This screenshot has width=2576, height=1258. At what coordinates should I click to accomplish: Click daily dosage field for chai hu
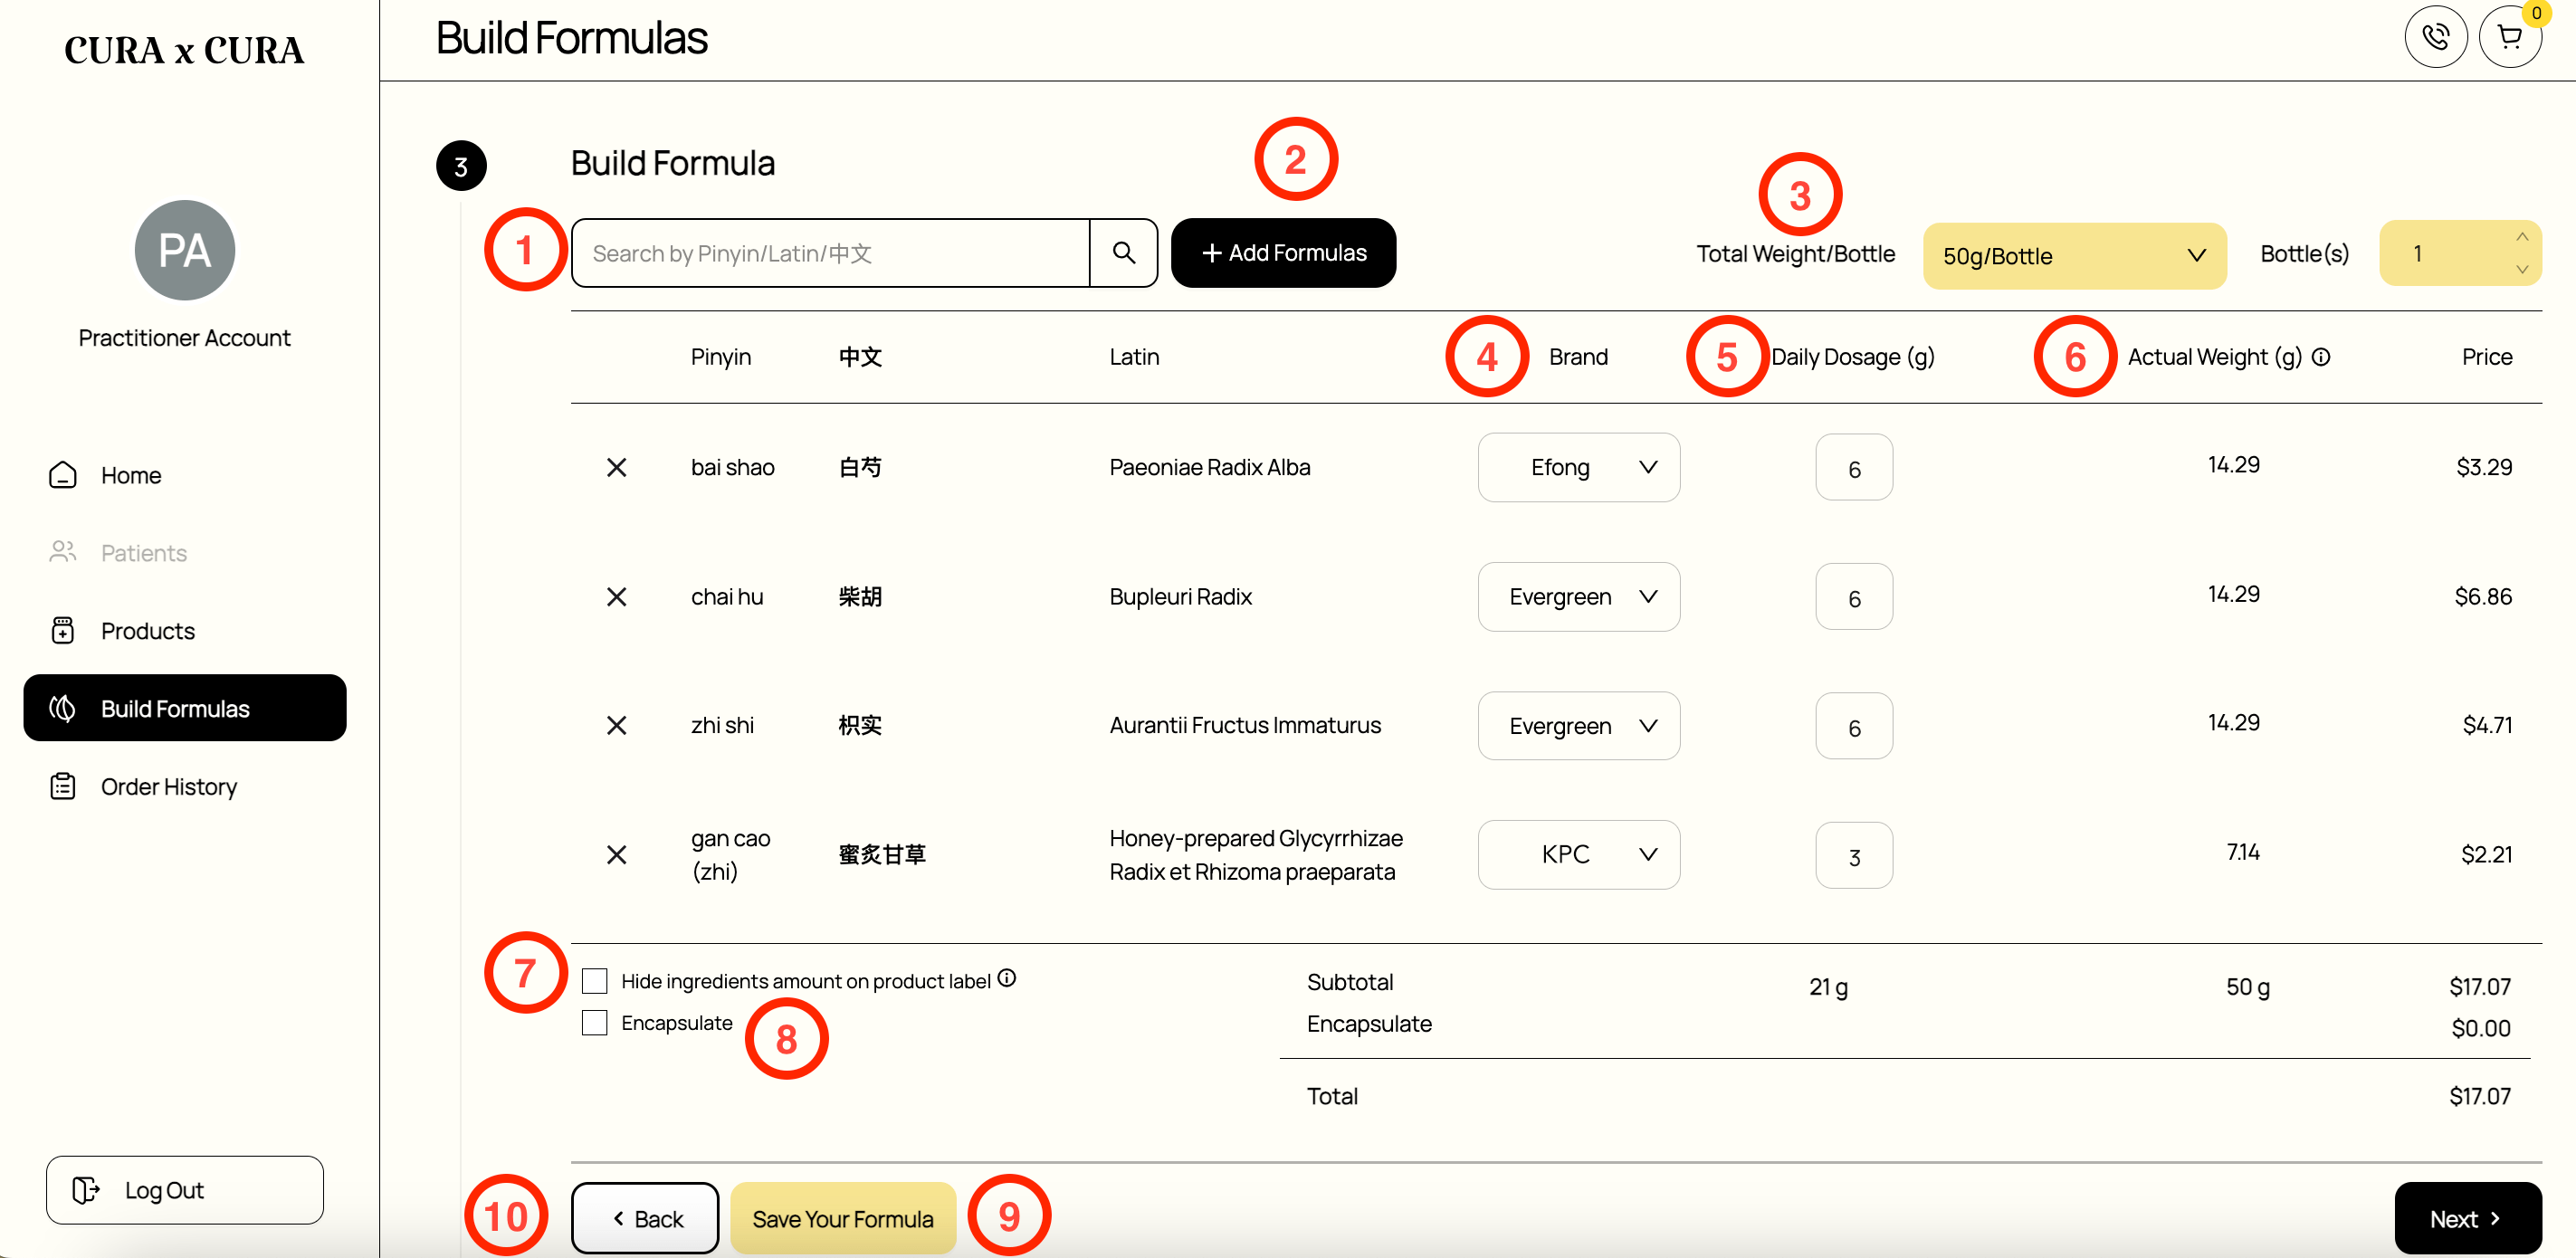click(x=1854, y=597)
